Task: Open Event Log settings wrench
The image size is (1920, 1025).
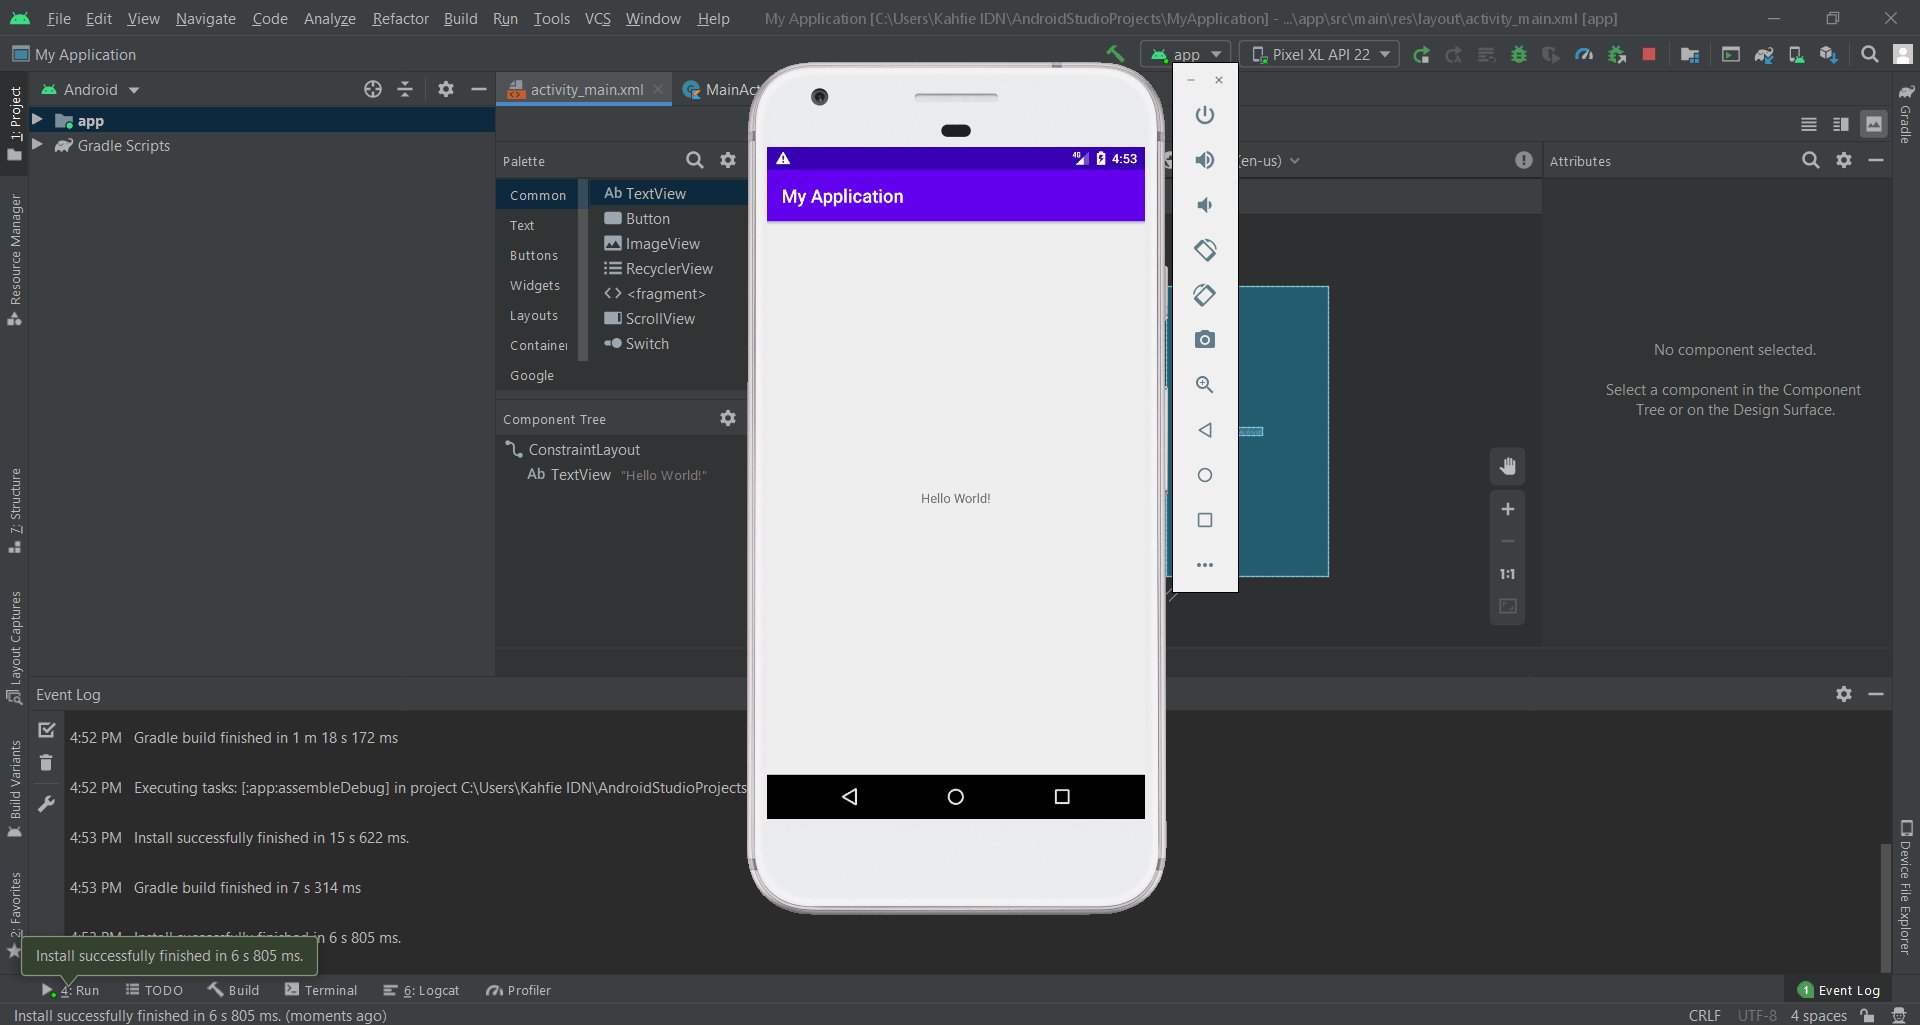Action: tap(46, 803)
